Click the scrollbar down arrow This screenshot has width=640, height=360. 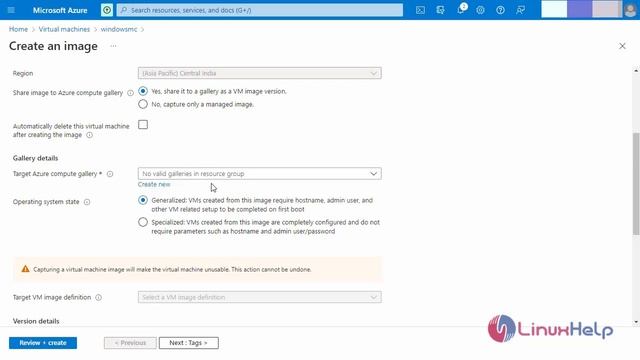coord(636,322)
